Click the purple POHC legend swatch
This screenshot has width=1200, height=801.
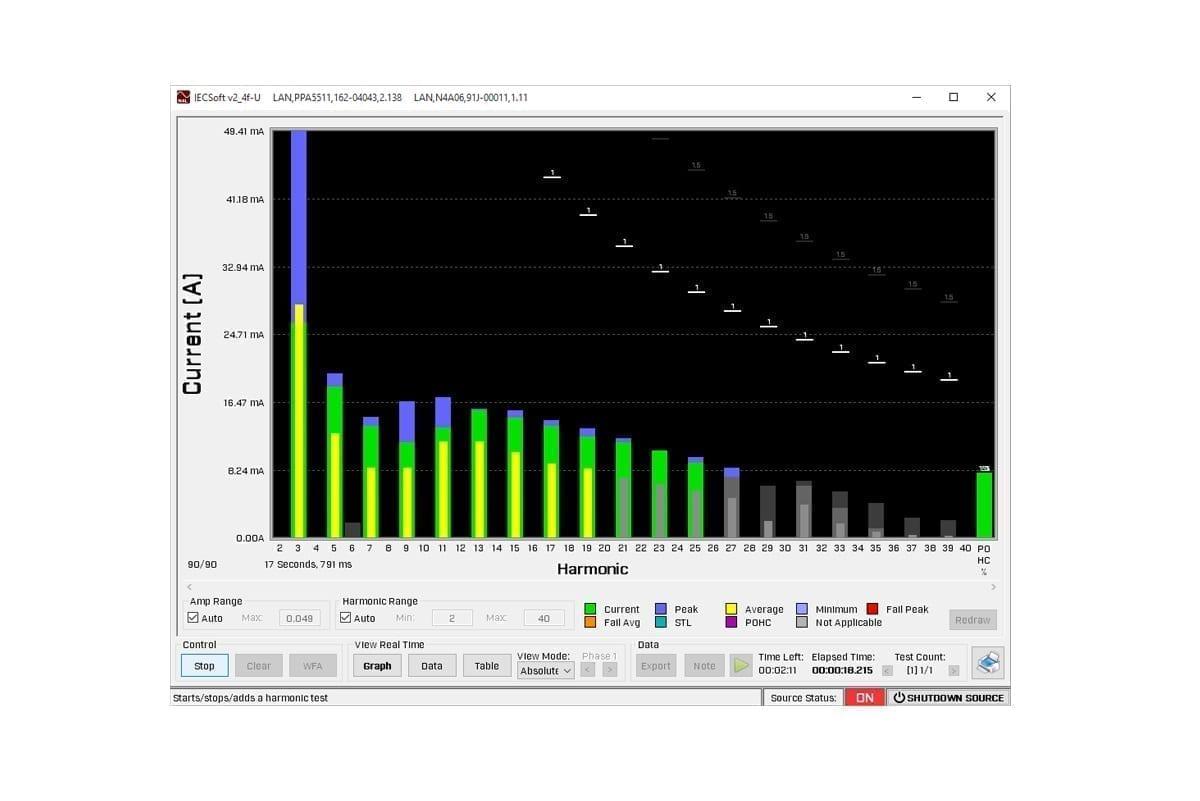(730, 622)
